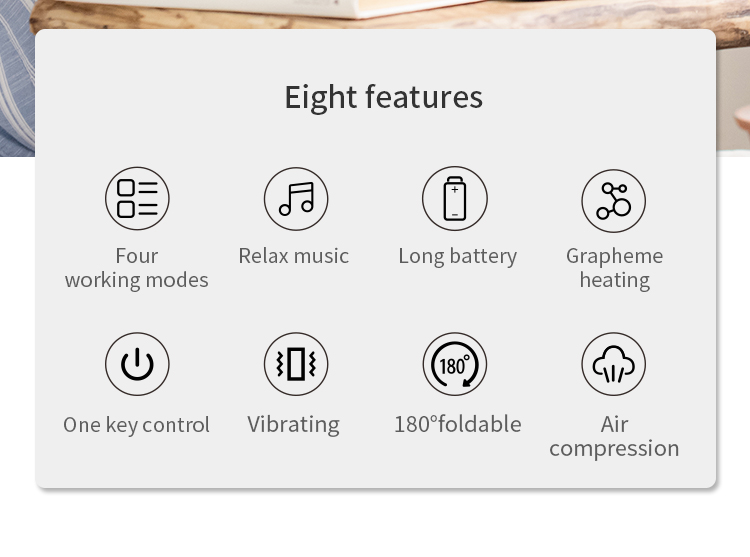Tap the air compression cloud icon

tap(613, 364)
